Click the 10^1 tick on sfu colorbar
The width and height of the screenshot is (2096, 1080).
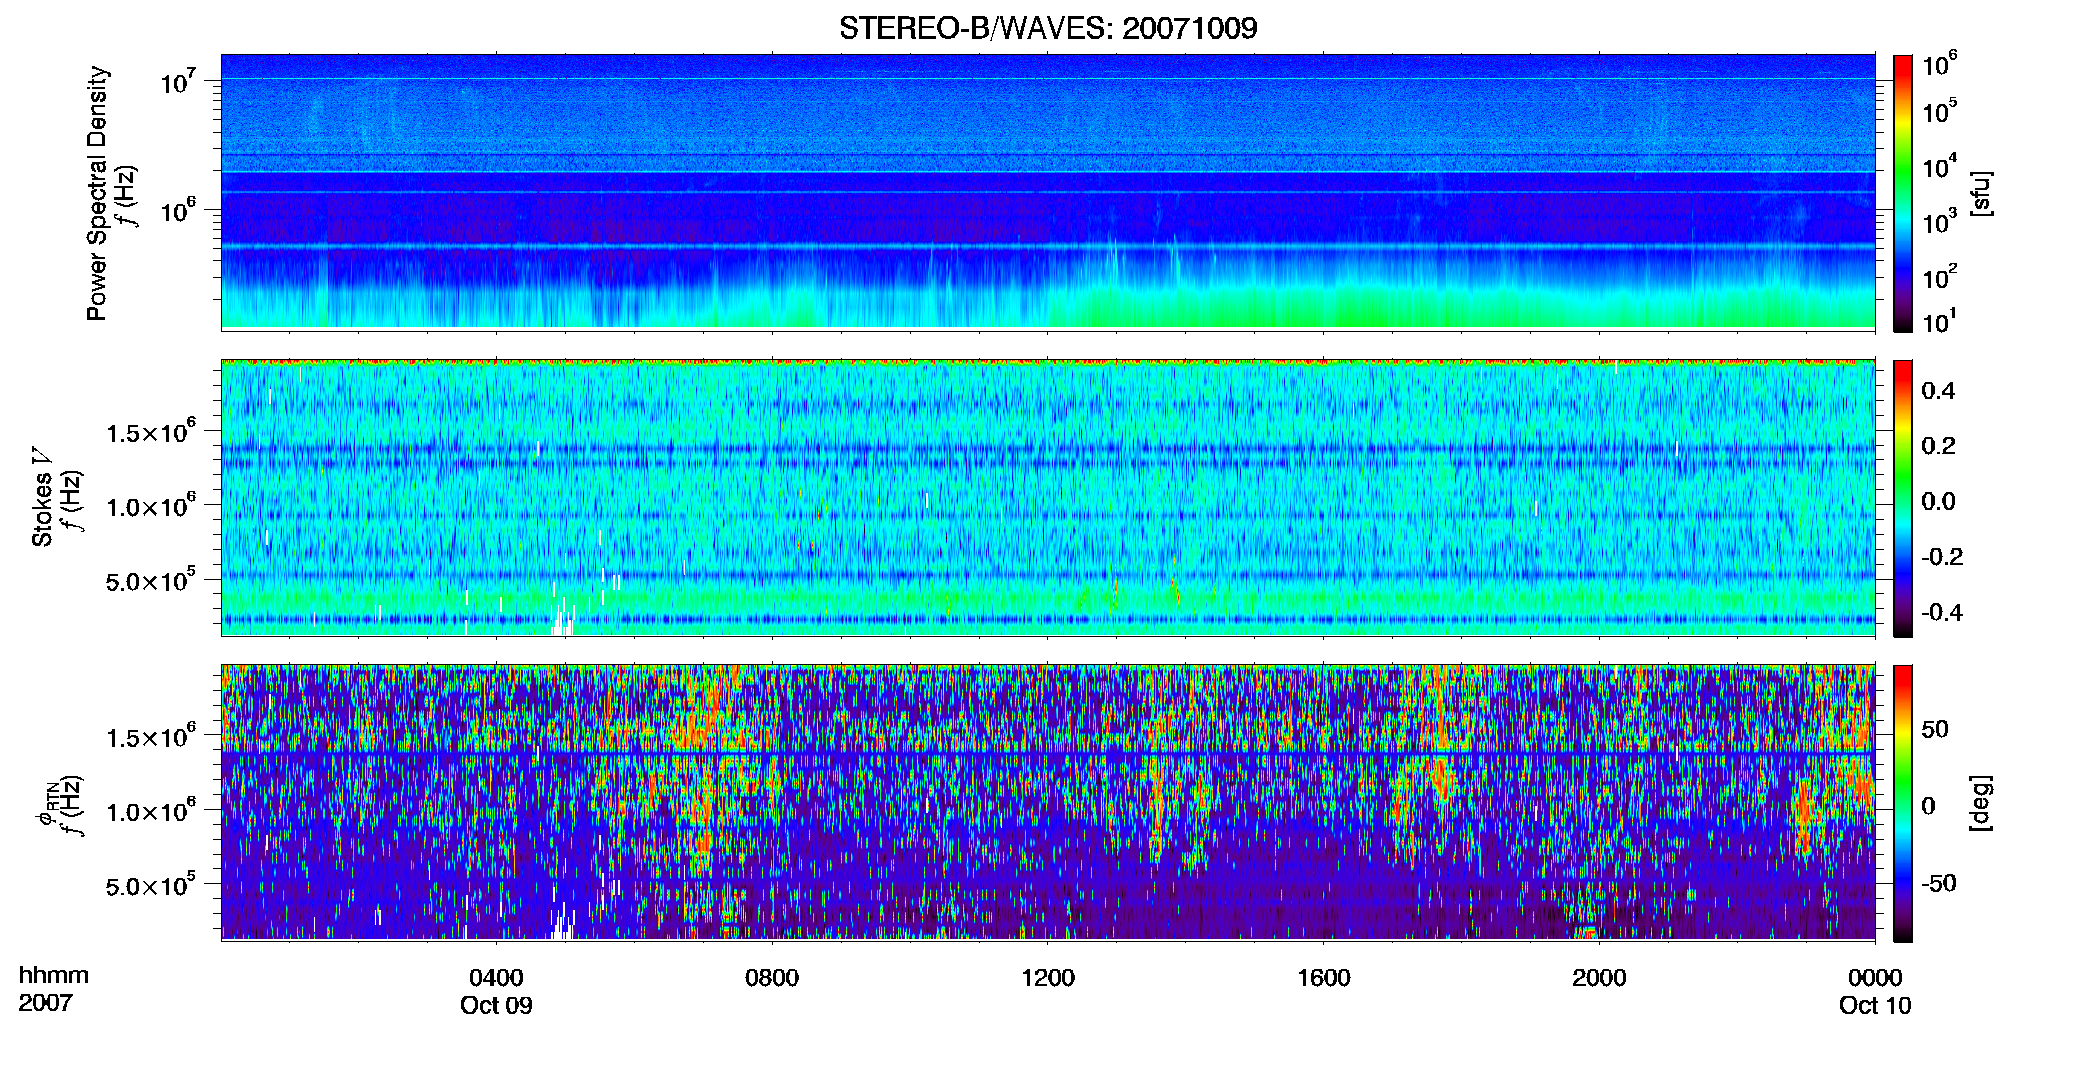point(1939,322)
